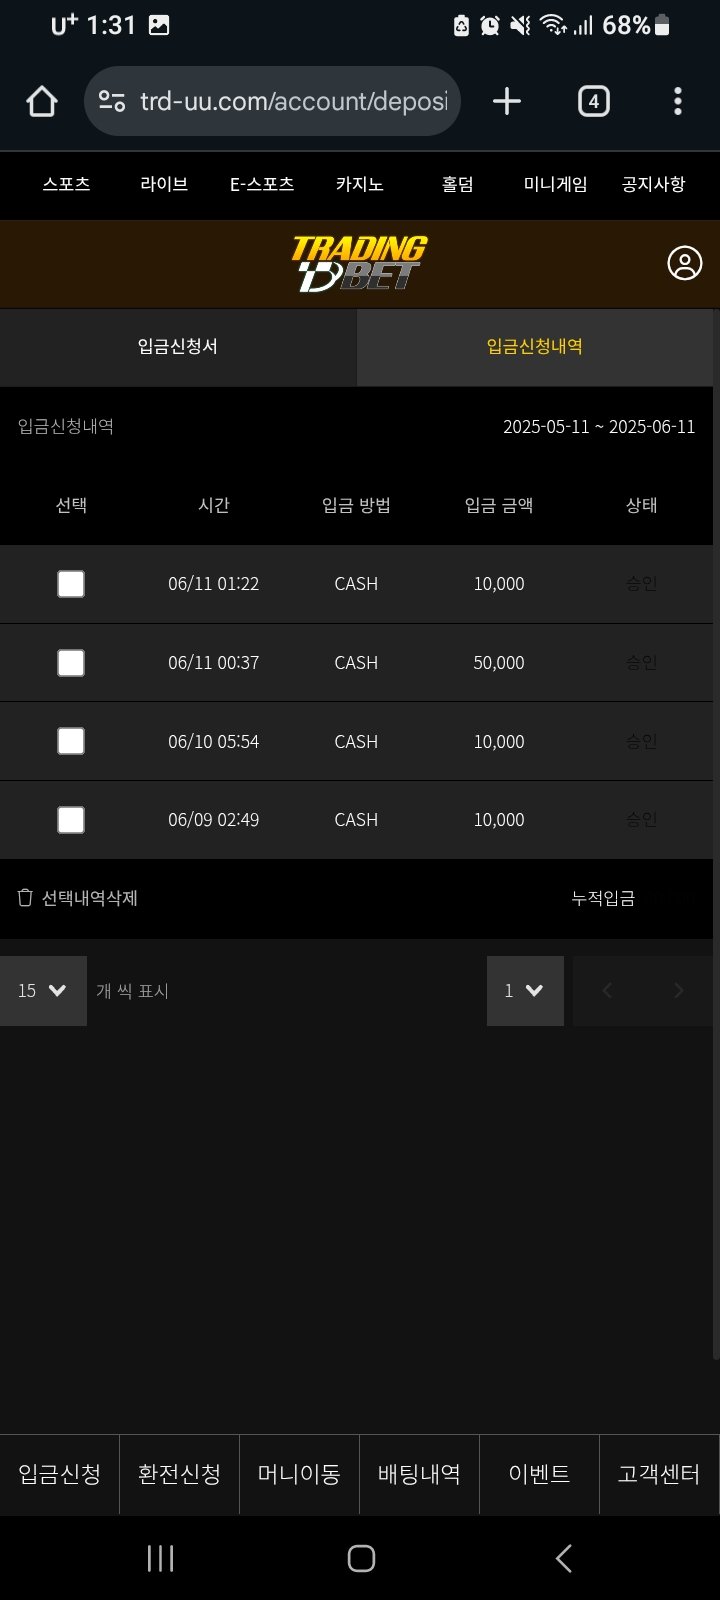Image resolution: width=720 pixels, height=1600 pixels.
Task: Tick the checkbox for 06/09 02:49 row
Action: [71, 820]
